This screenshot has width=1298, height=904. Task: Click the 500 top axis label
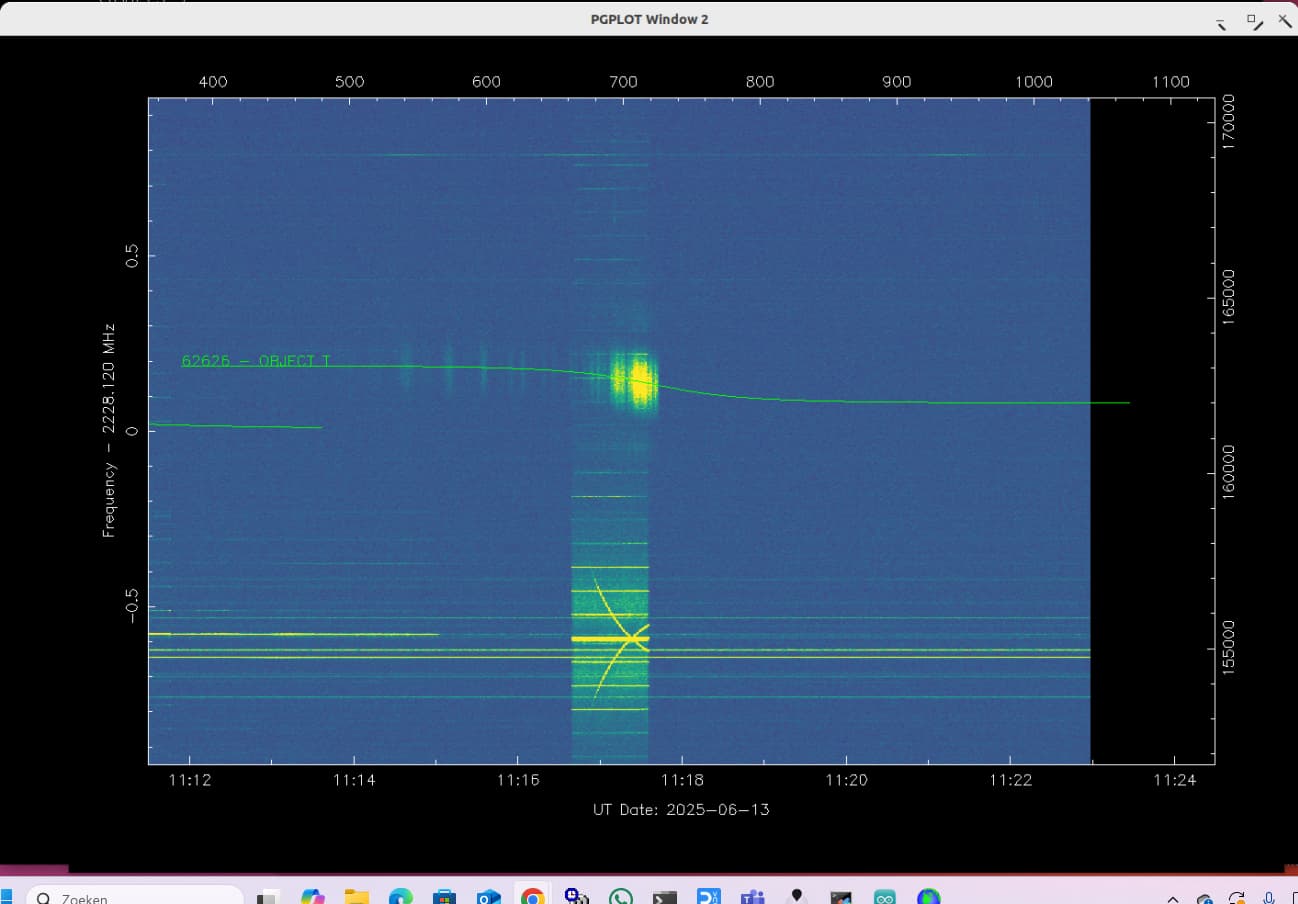(349, 82)
